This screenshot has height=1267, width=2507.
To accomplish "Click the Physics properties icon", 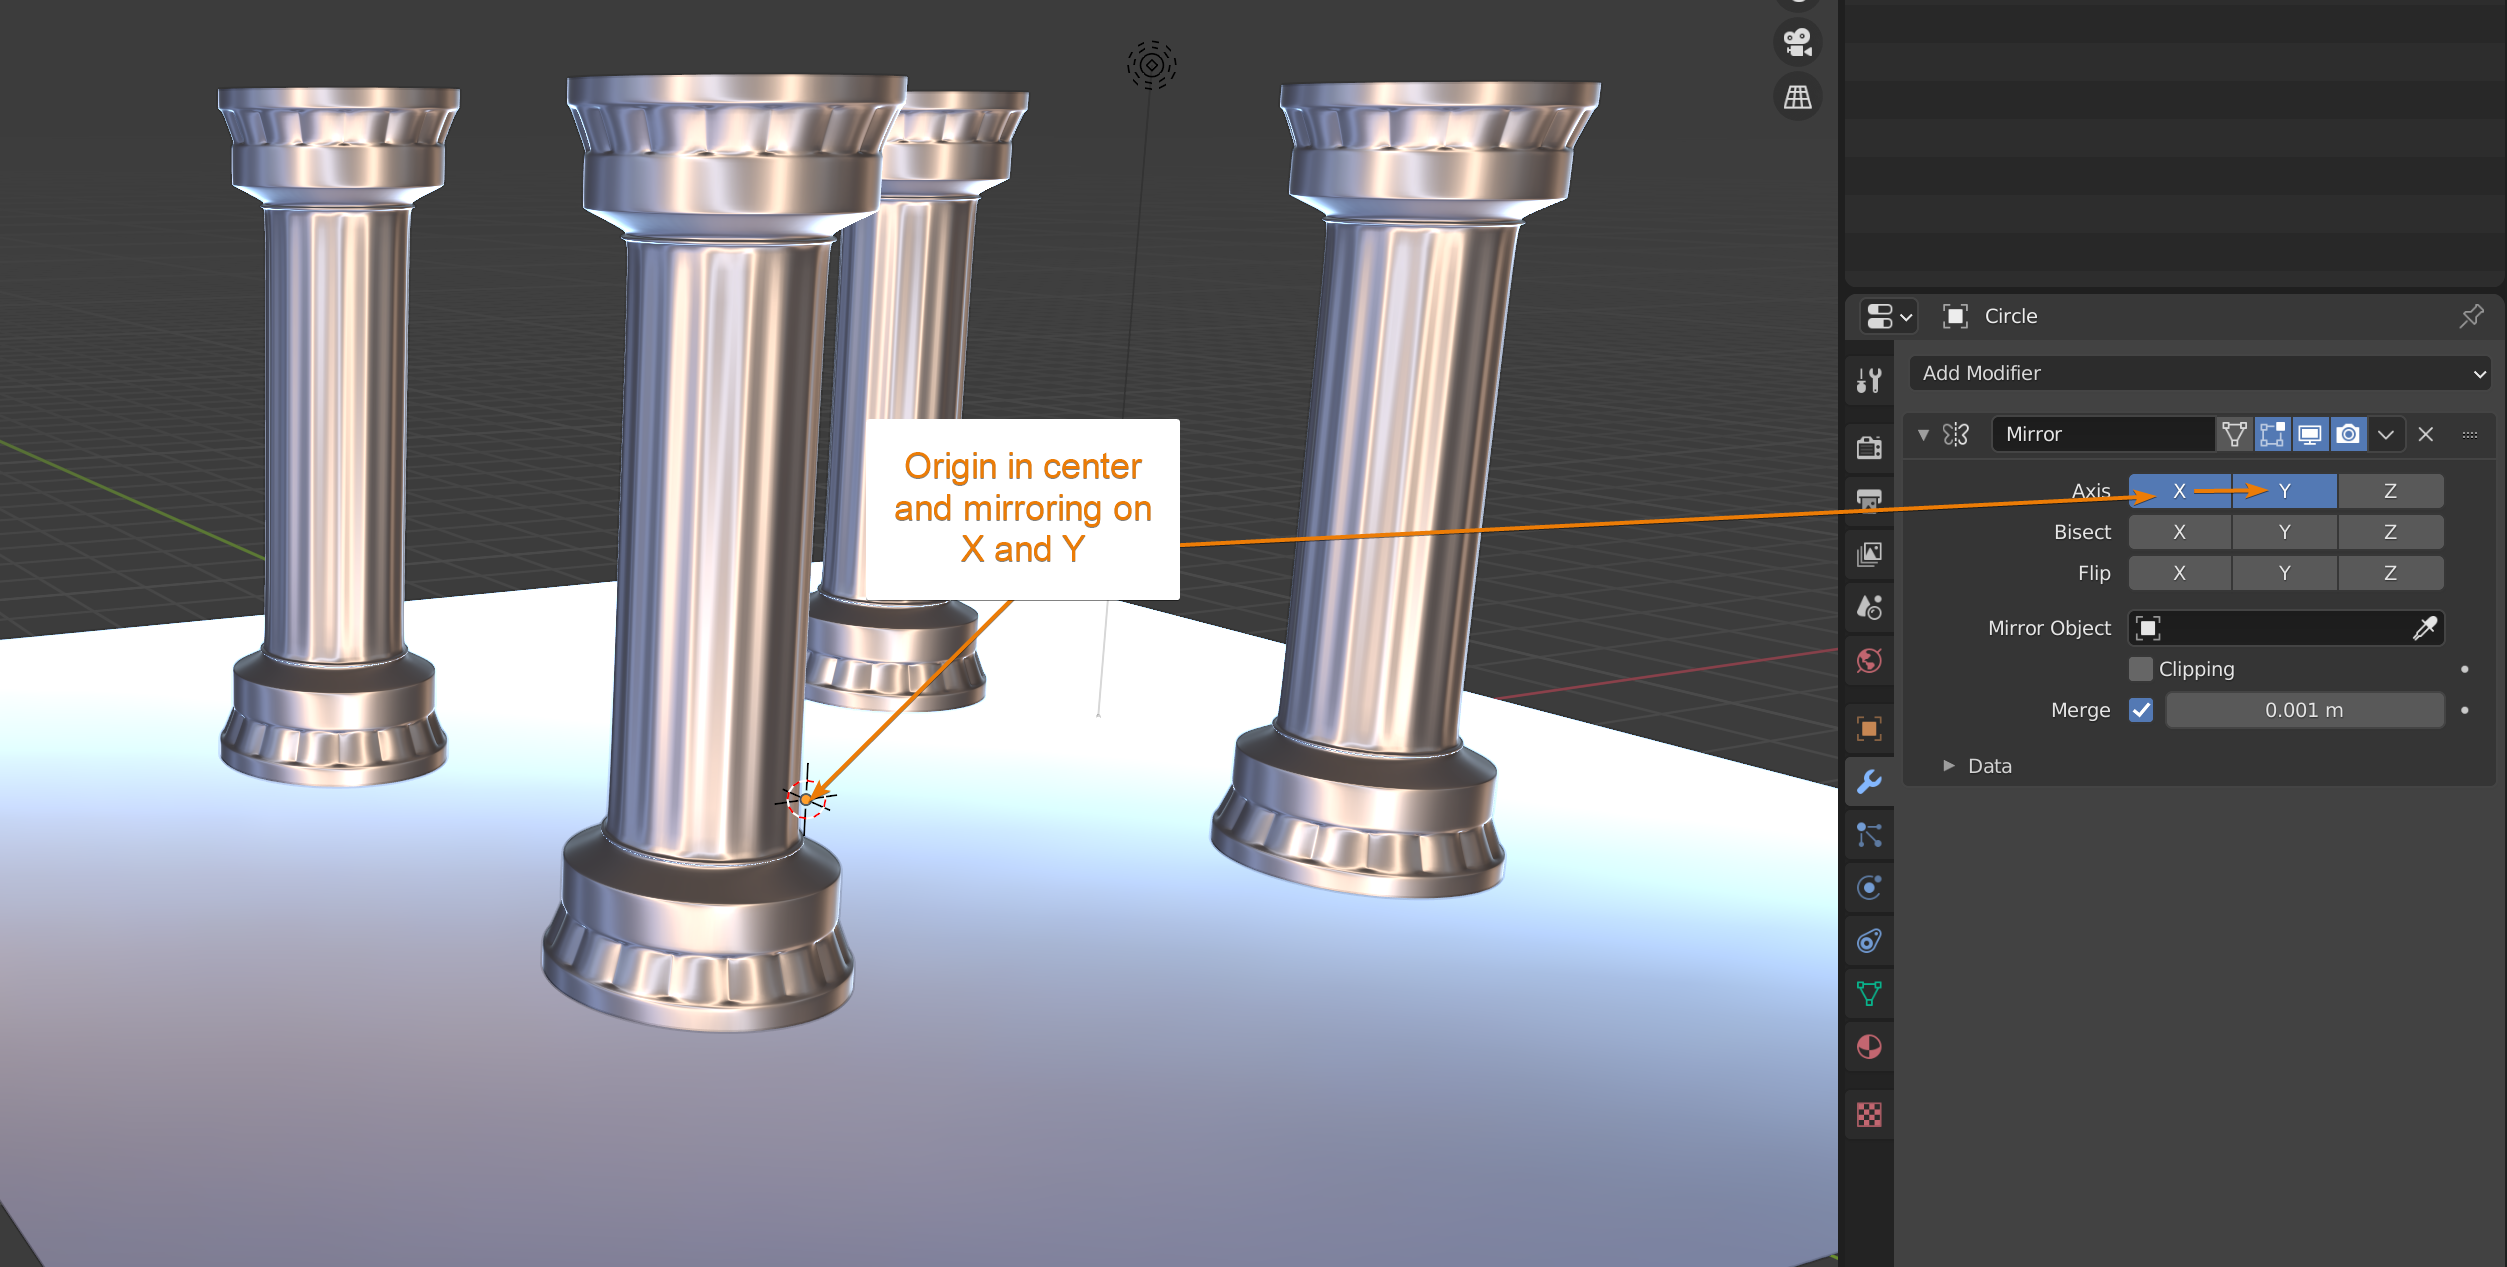I will point(1868,888).
